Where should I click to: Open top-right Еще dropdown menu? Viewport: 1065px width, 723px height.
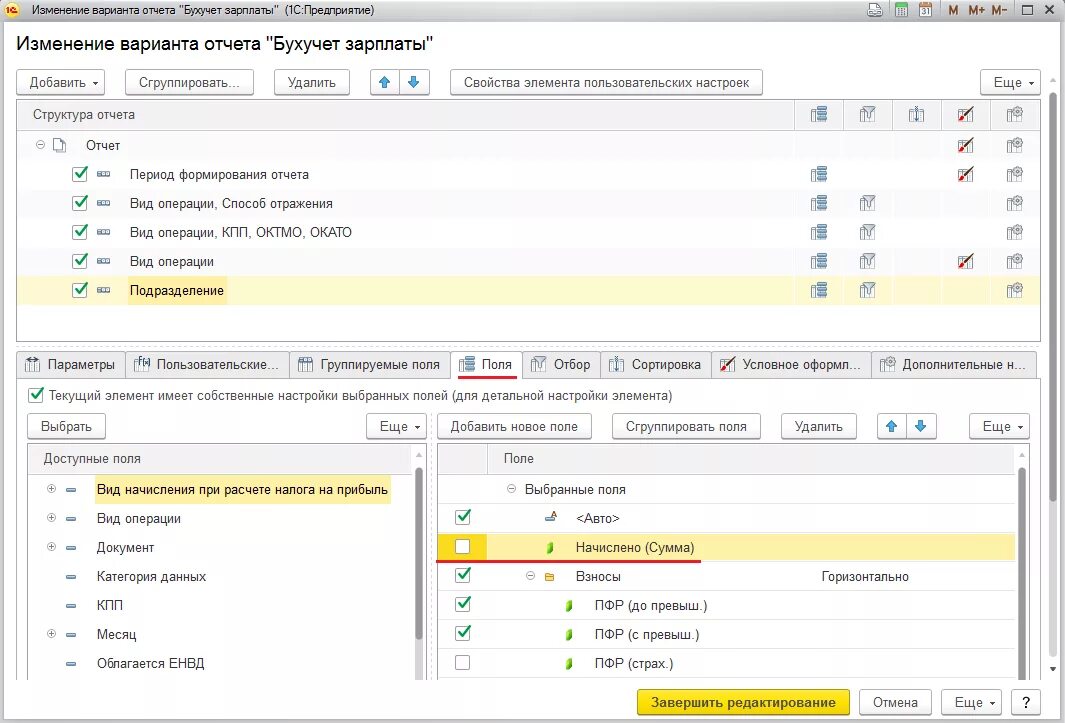coord(1010,82)
